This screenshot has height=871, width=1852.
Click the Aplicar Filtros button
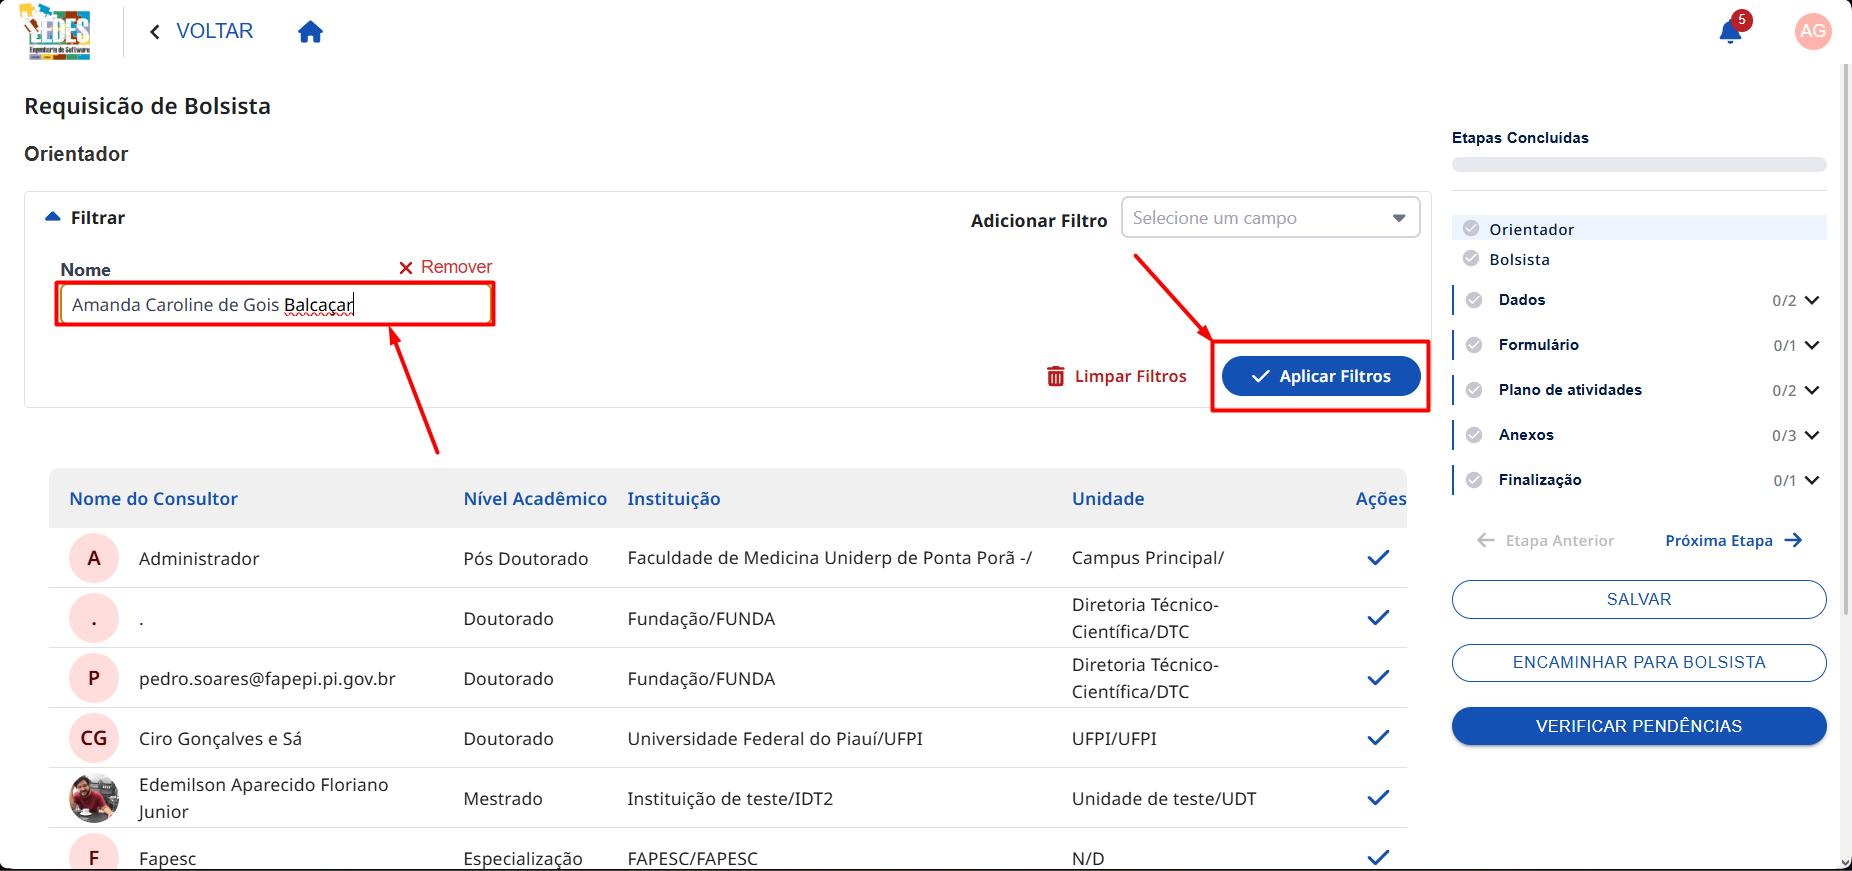point(1321,376)
